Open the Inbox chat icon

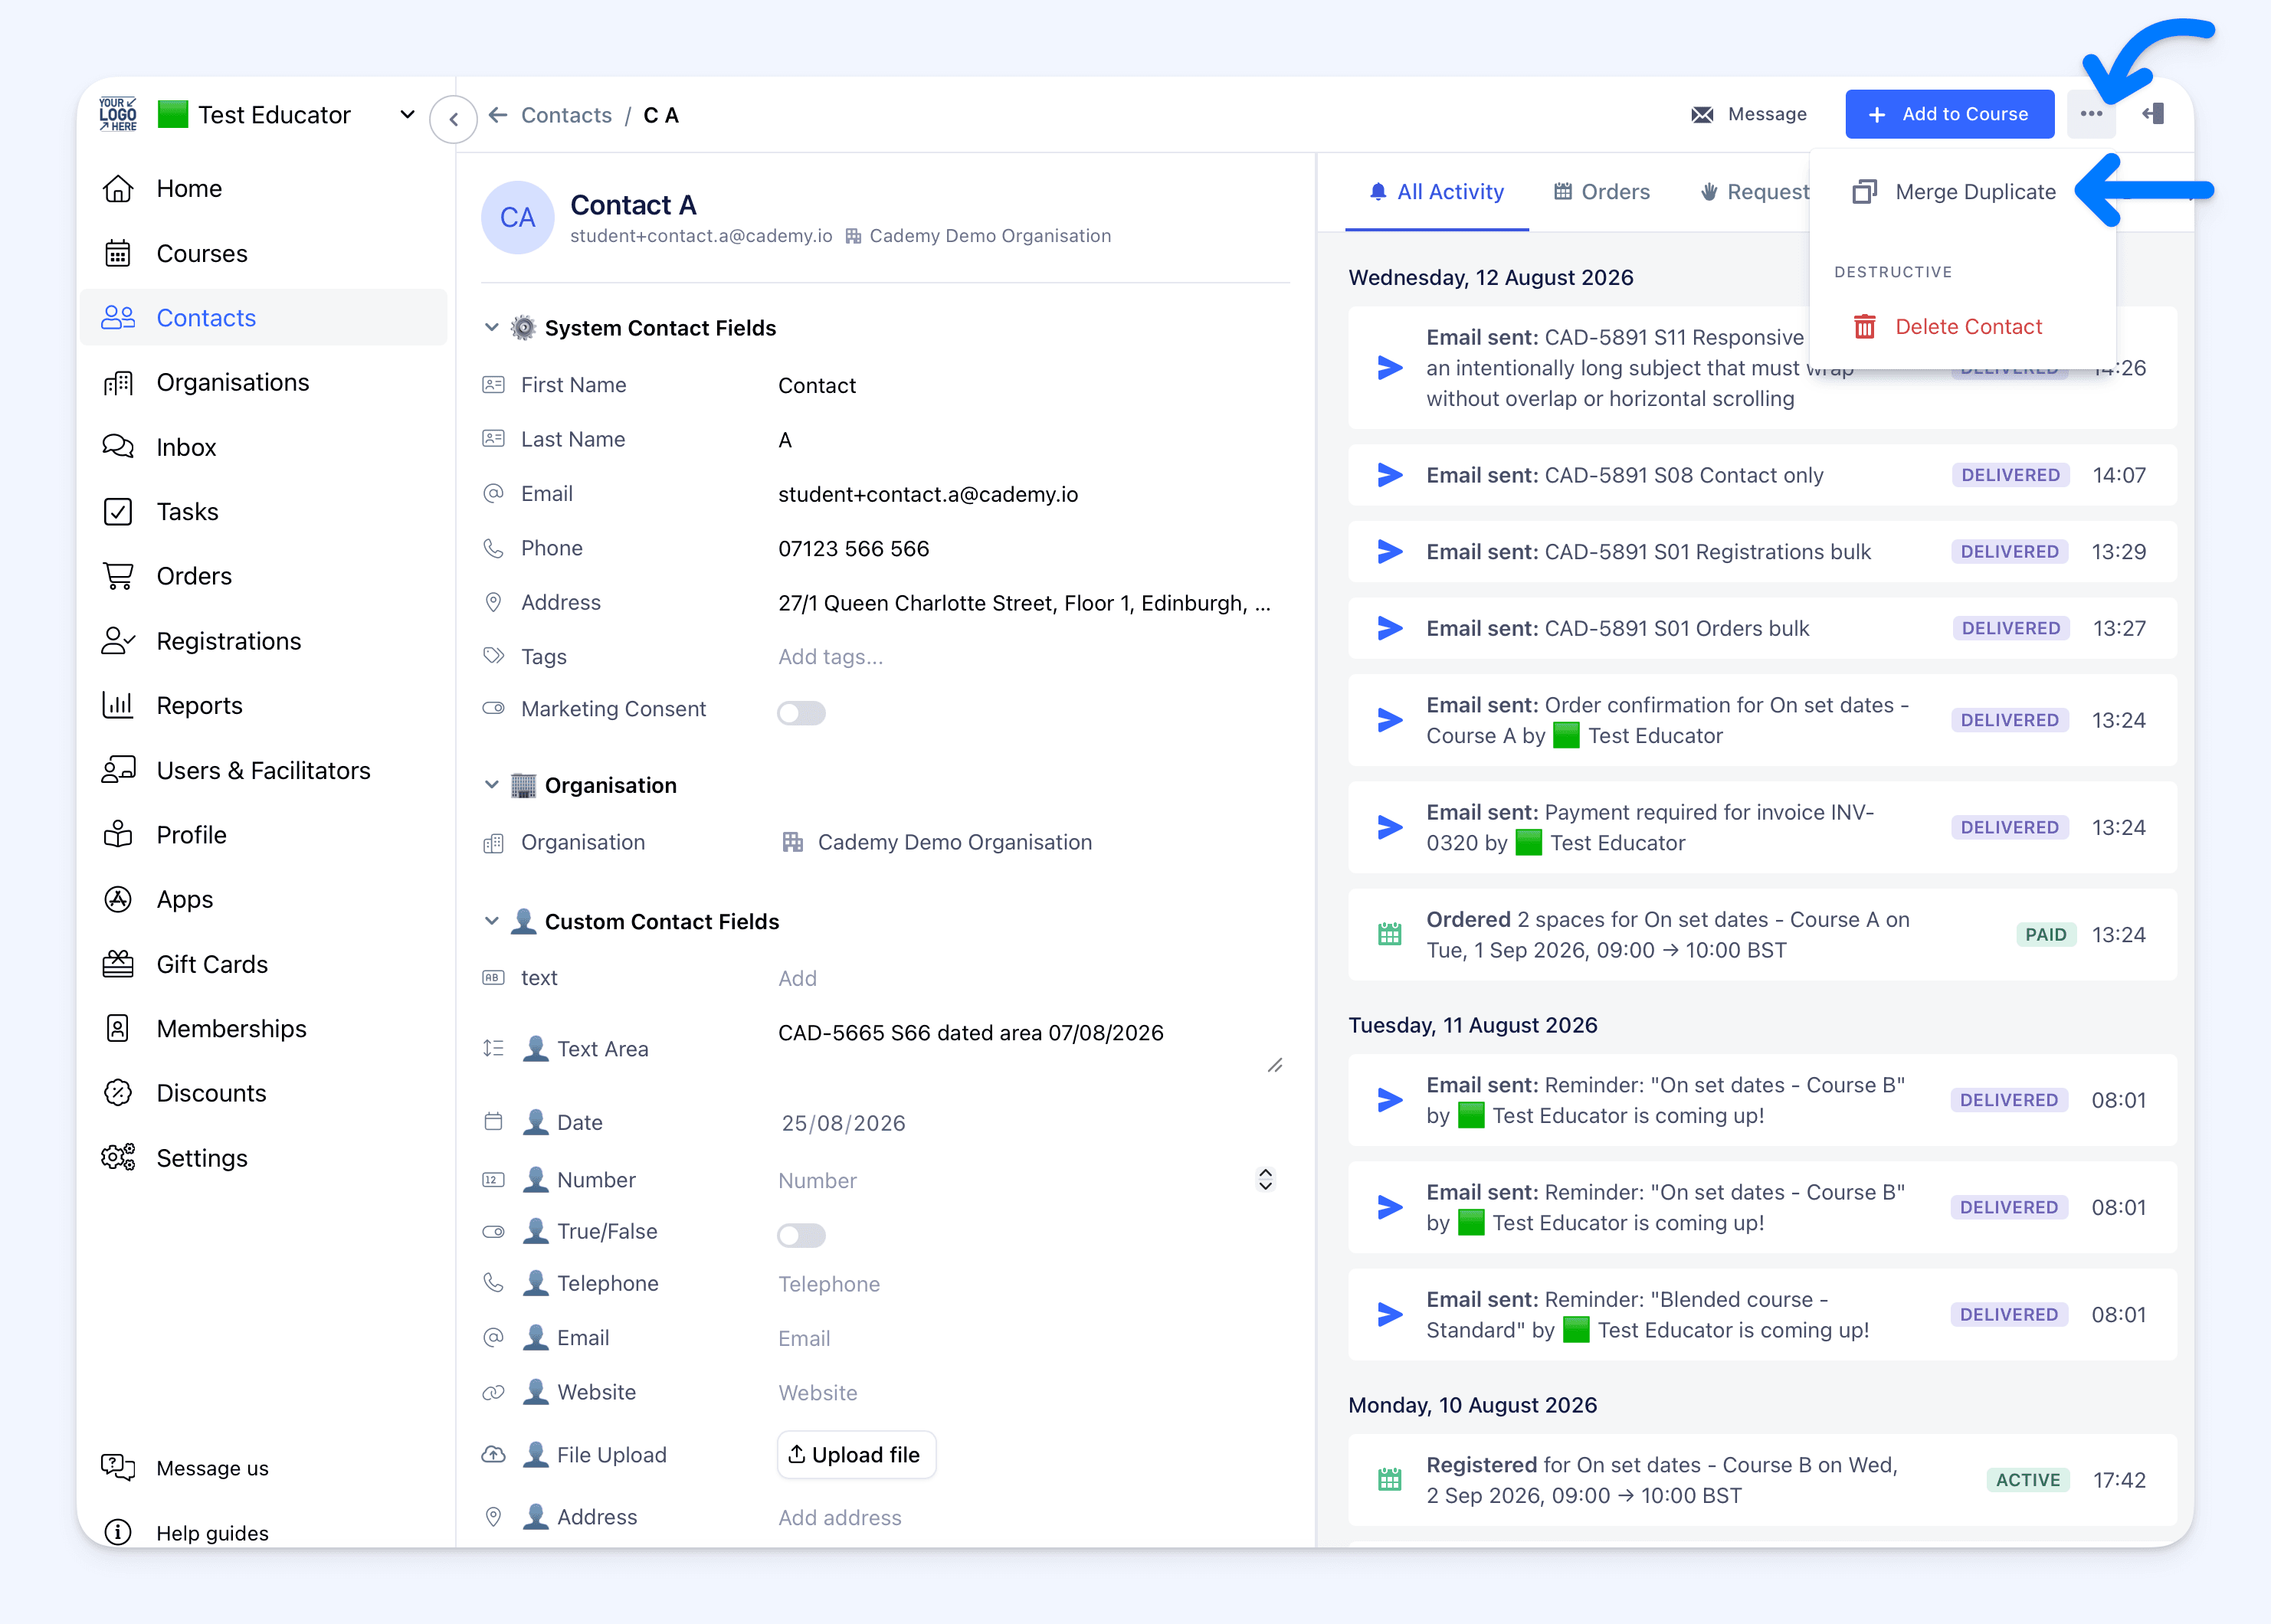(x=118, y=447)
